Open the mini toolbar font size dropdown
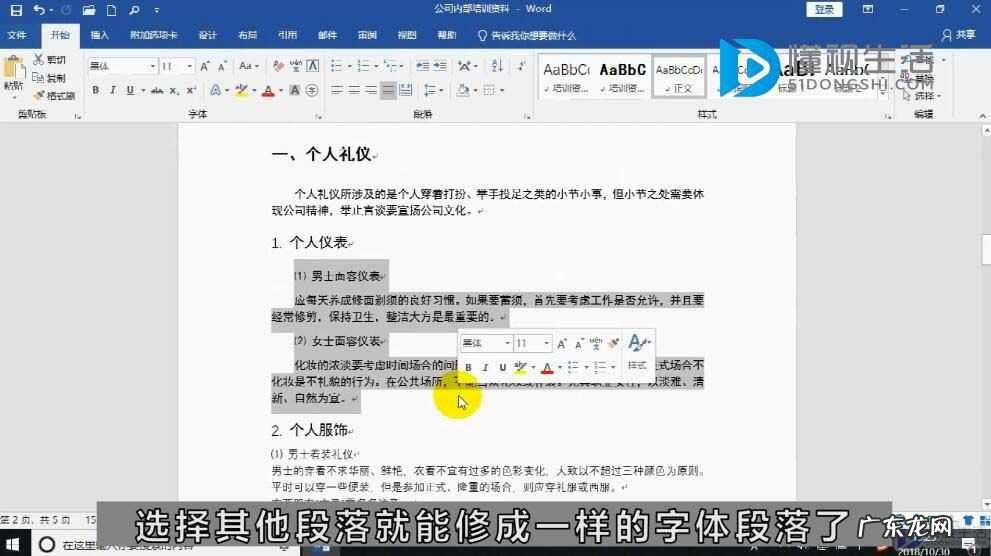Viewport: 991px width, 556px height. [x=547, y=343]
